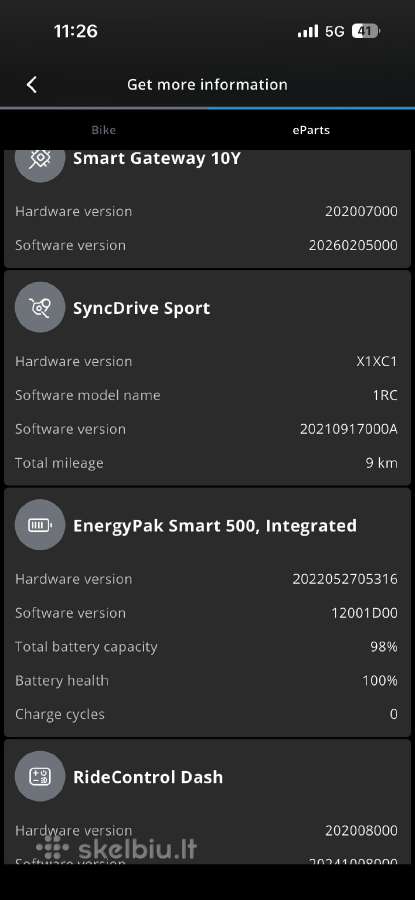Viewport: 415px width, 900px height.
Task: Select hardware version value 2022052705316
Action: point(345,579)
